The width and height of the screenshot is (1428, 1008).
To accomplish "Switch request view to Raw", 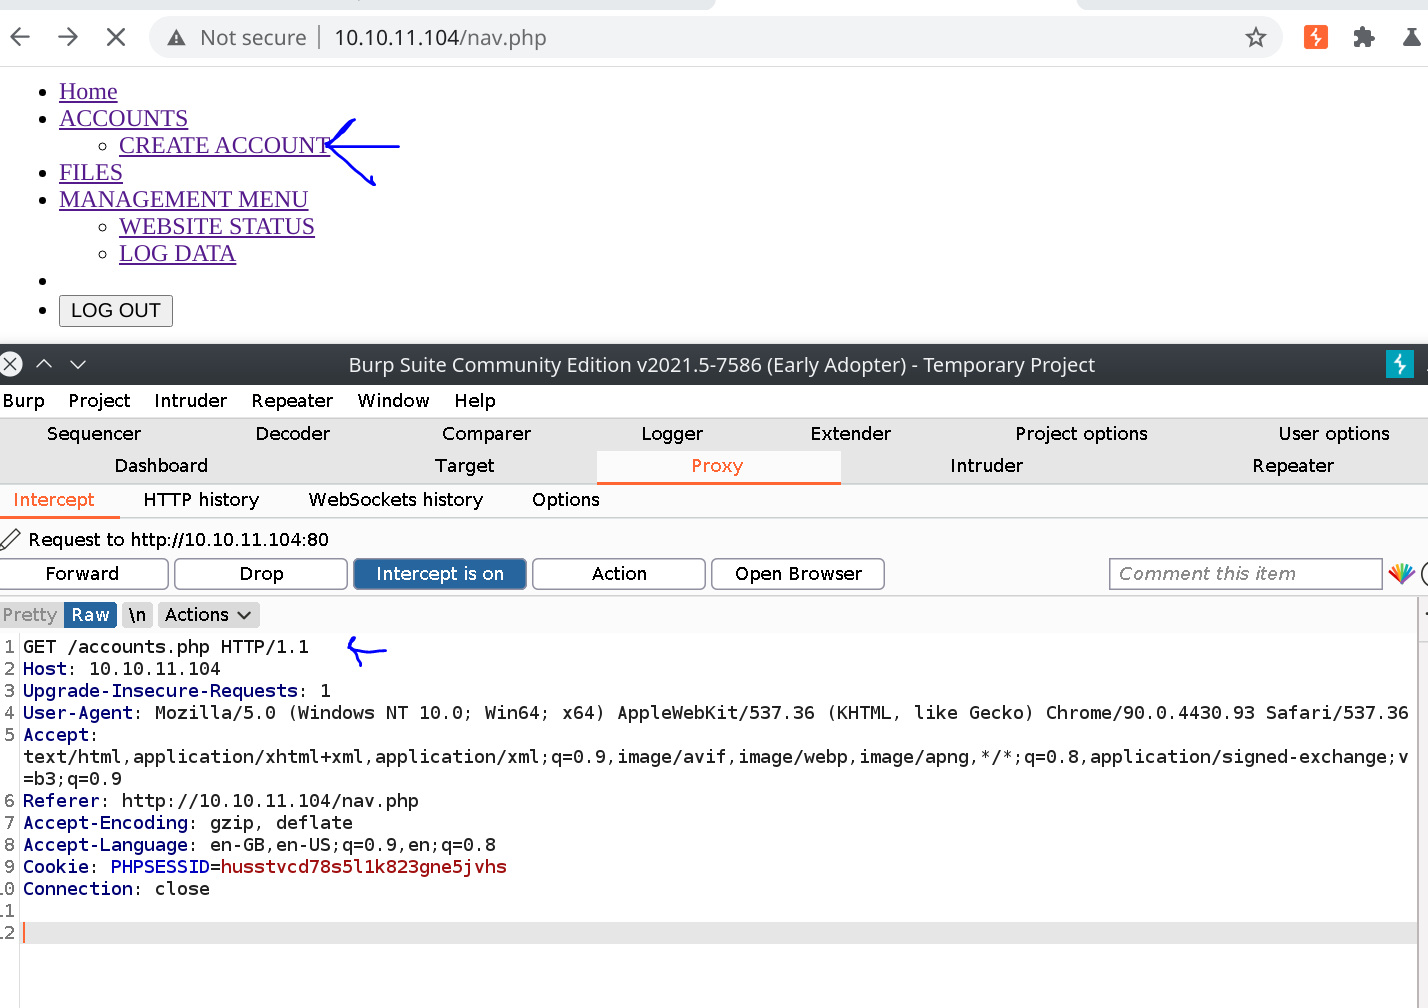I will [x=90, y=615].
